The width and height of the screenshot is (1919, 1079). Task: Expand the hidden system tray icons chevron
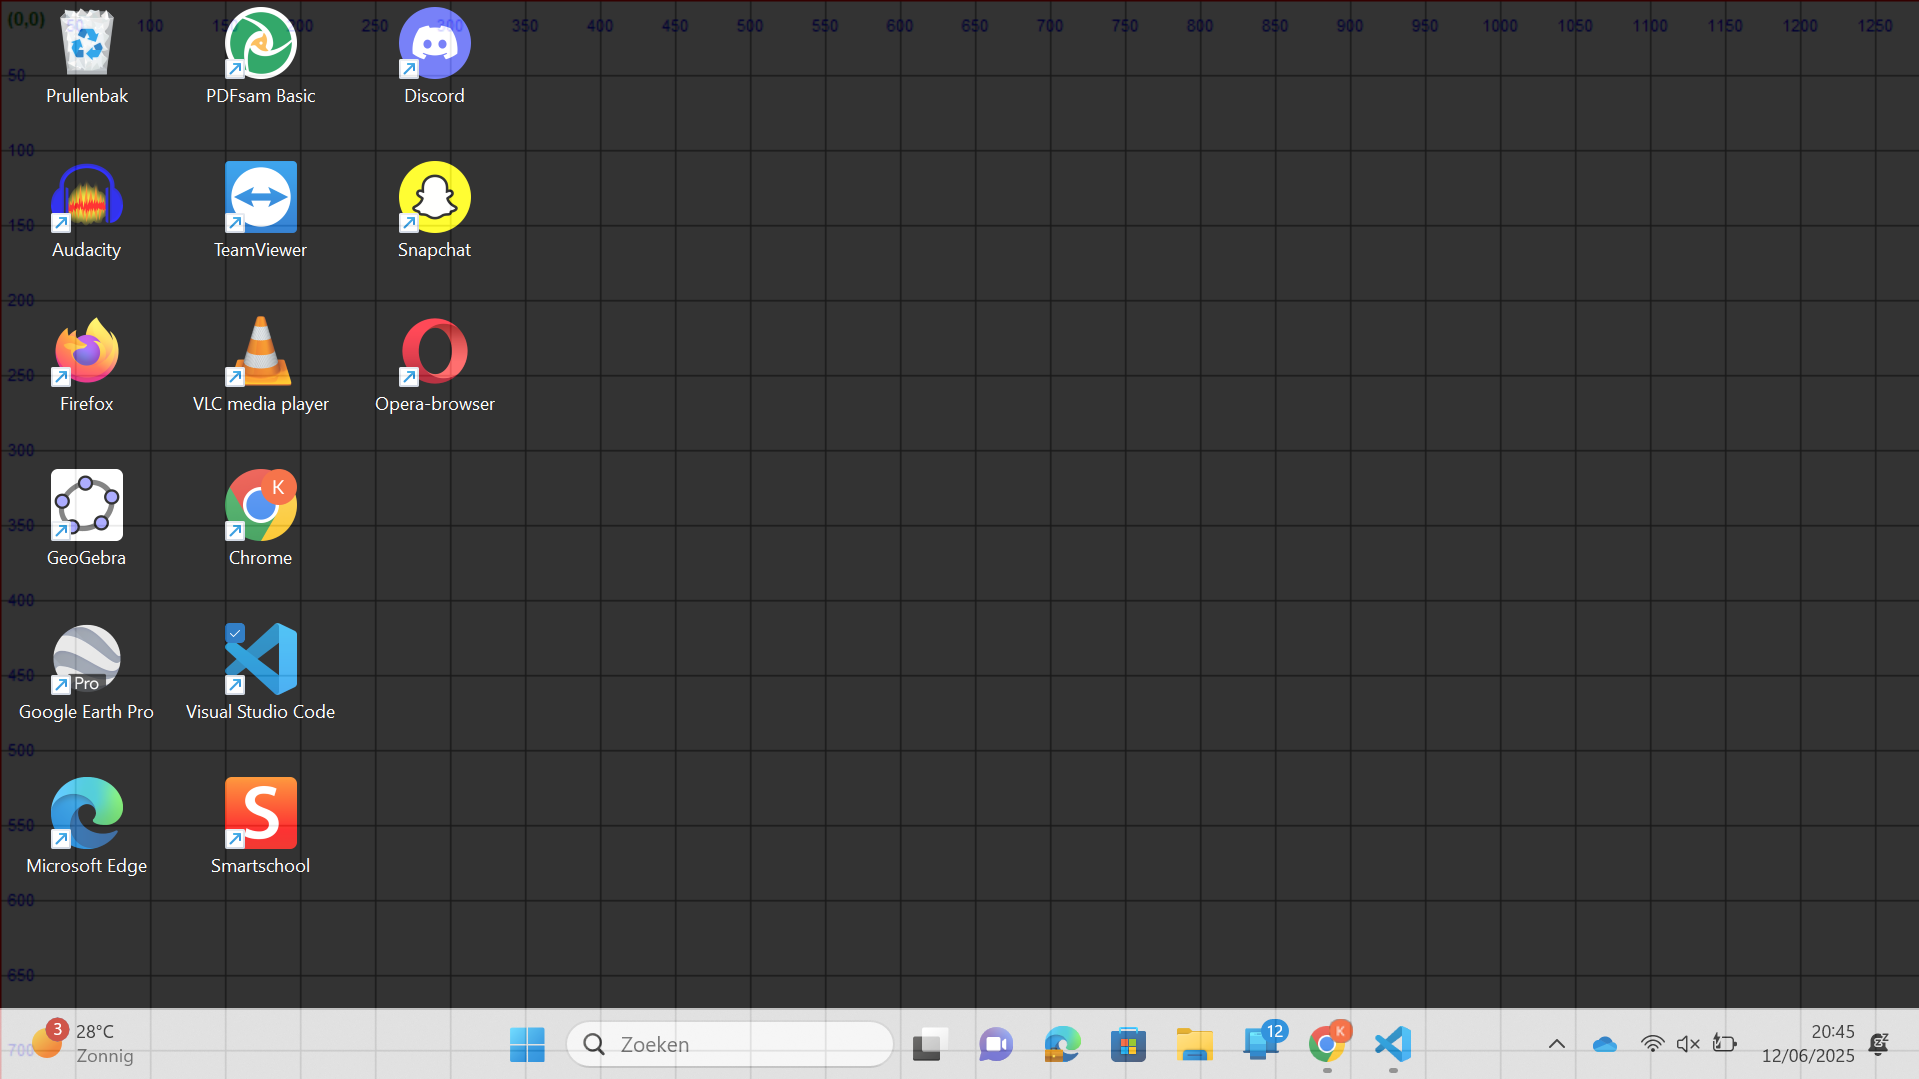tap(1557, 1045)
